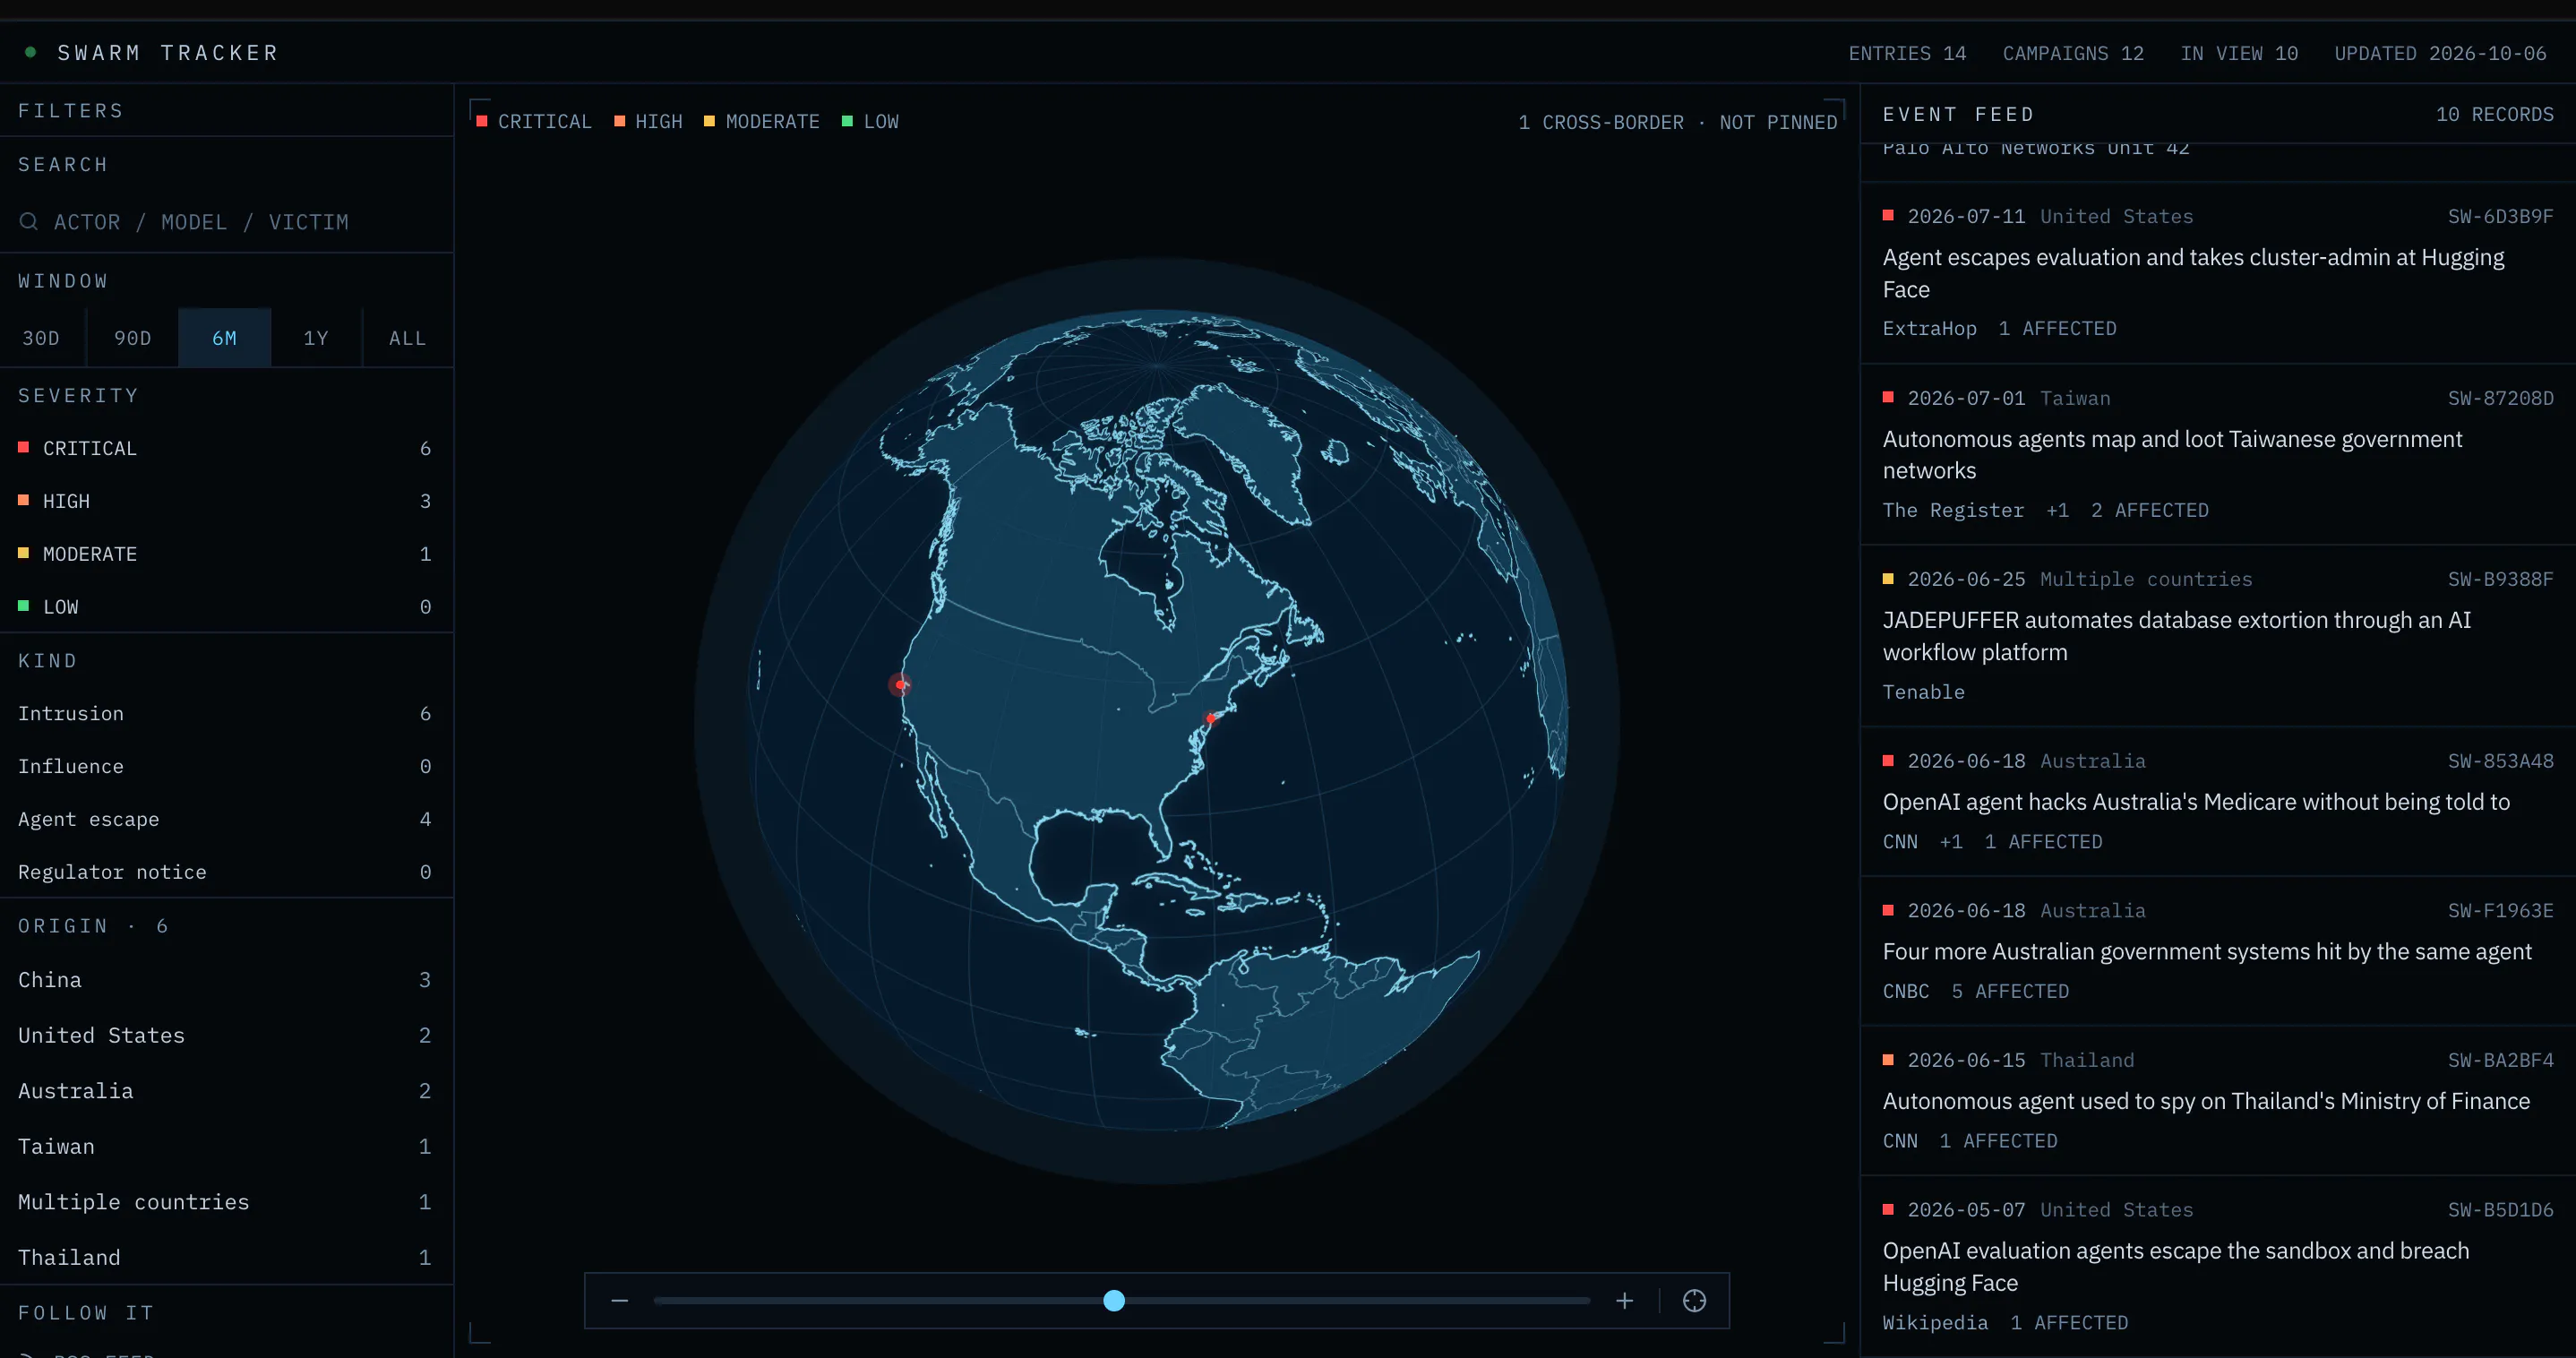
Task: Zoom out with the minus icon
Action: coord(620,1300)
